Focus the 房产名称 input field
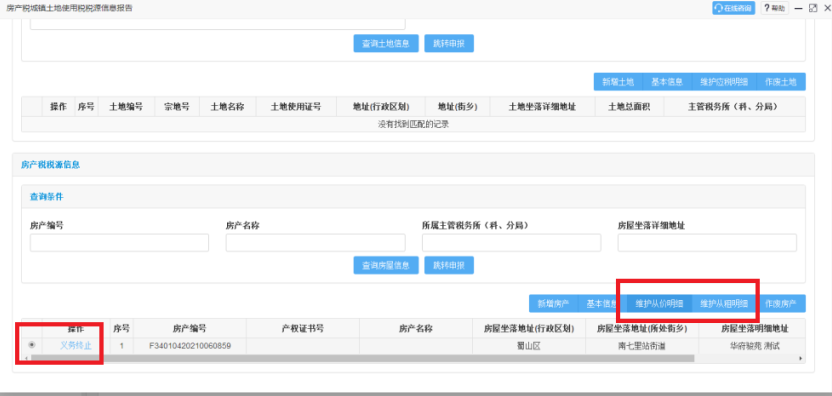 click(x=315, y=243)
